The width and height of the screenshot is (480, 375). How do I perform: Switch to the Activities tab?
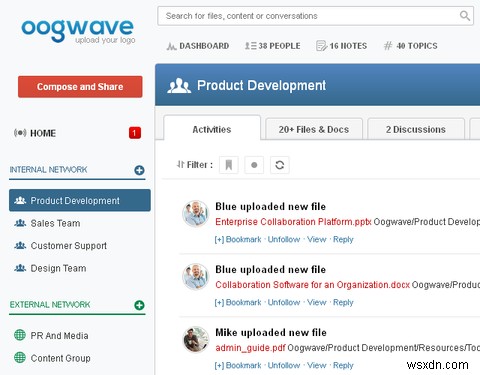(x=212, y=129)
